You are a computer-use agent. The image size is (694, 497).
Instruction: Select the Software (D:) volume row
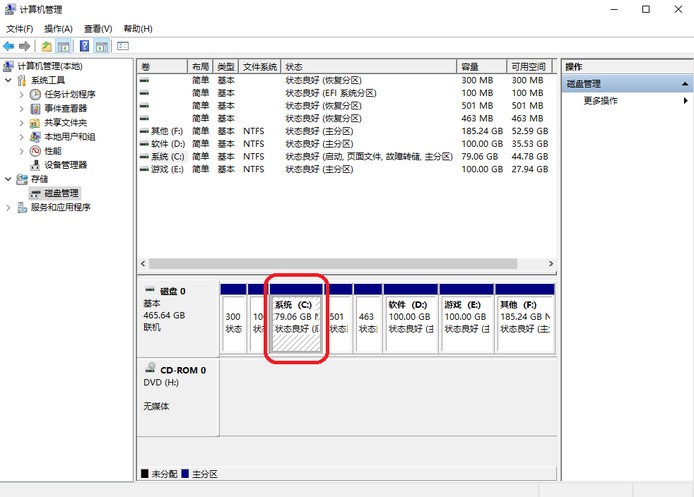click(344, 144)
